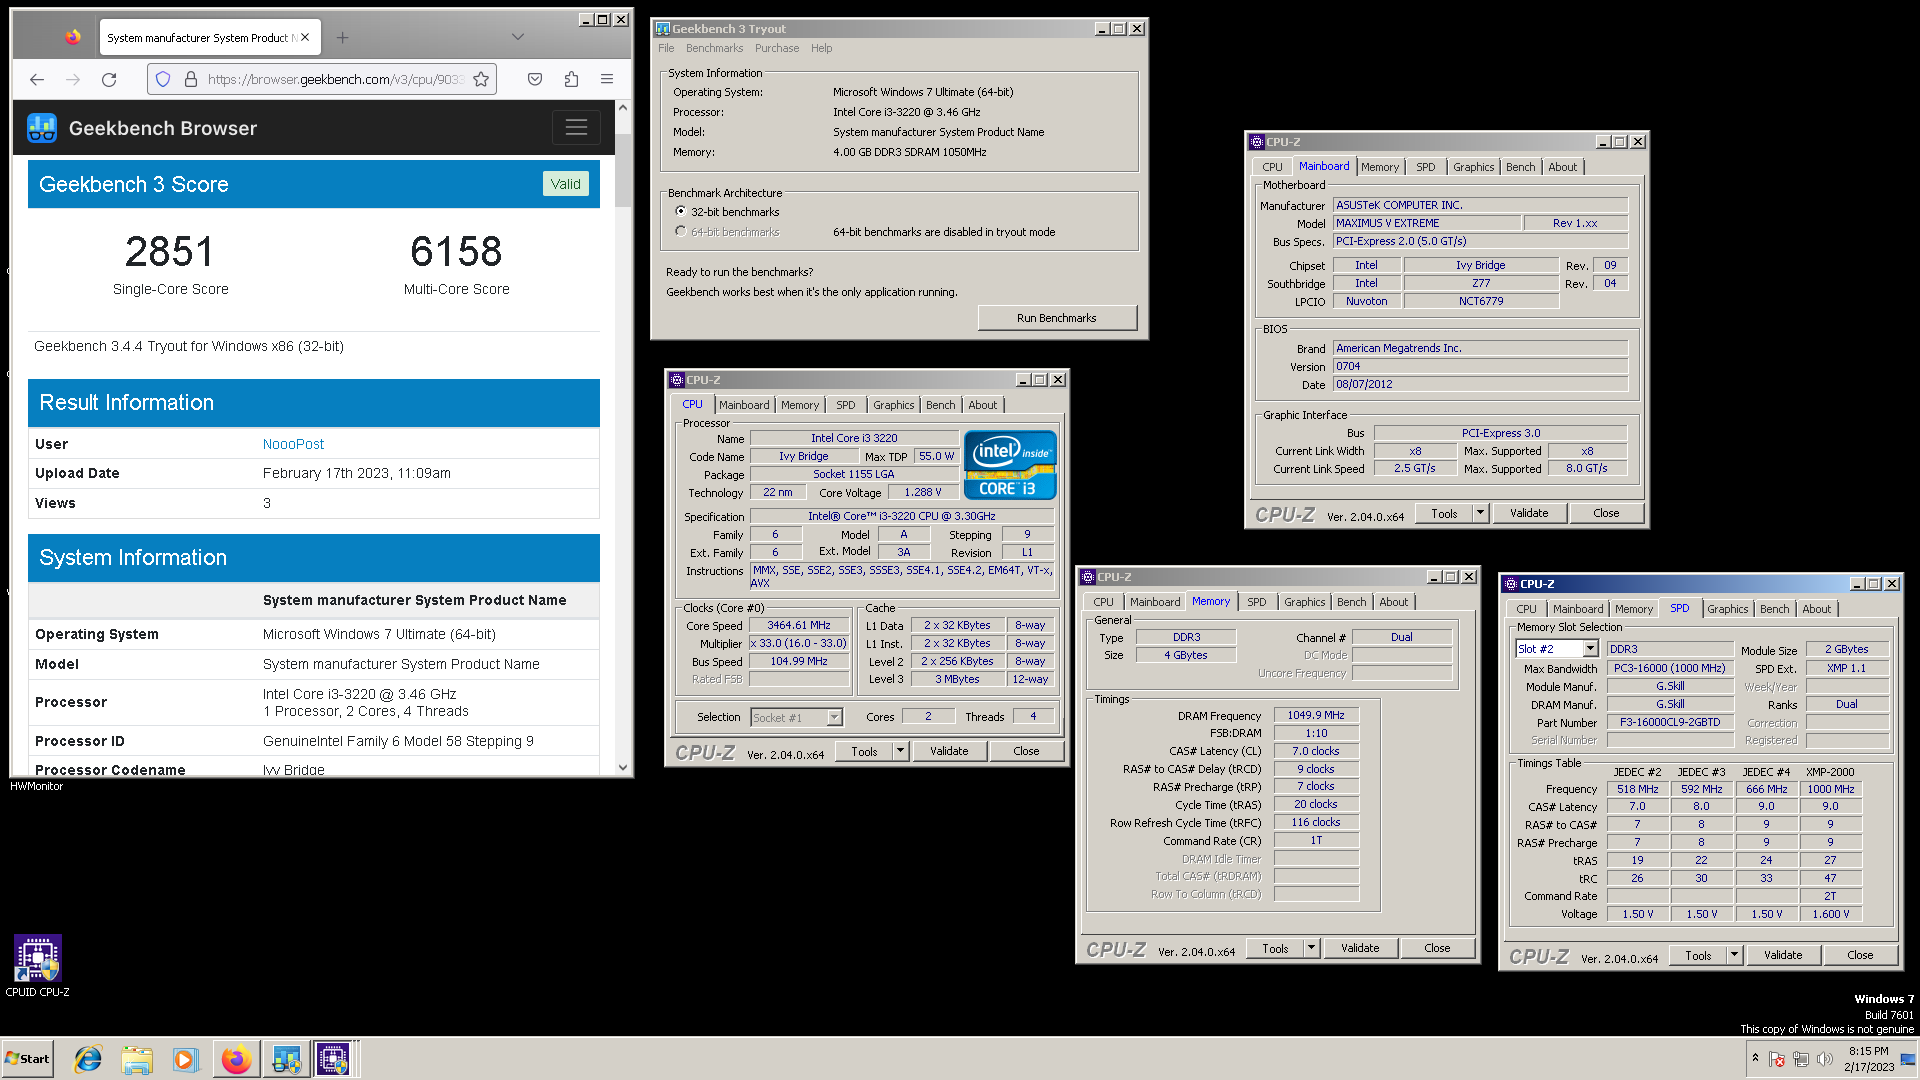Expand Tools dropdown arrow in CPU tab window
Viewport: 1920px width, 1080px height.
900,751
